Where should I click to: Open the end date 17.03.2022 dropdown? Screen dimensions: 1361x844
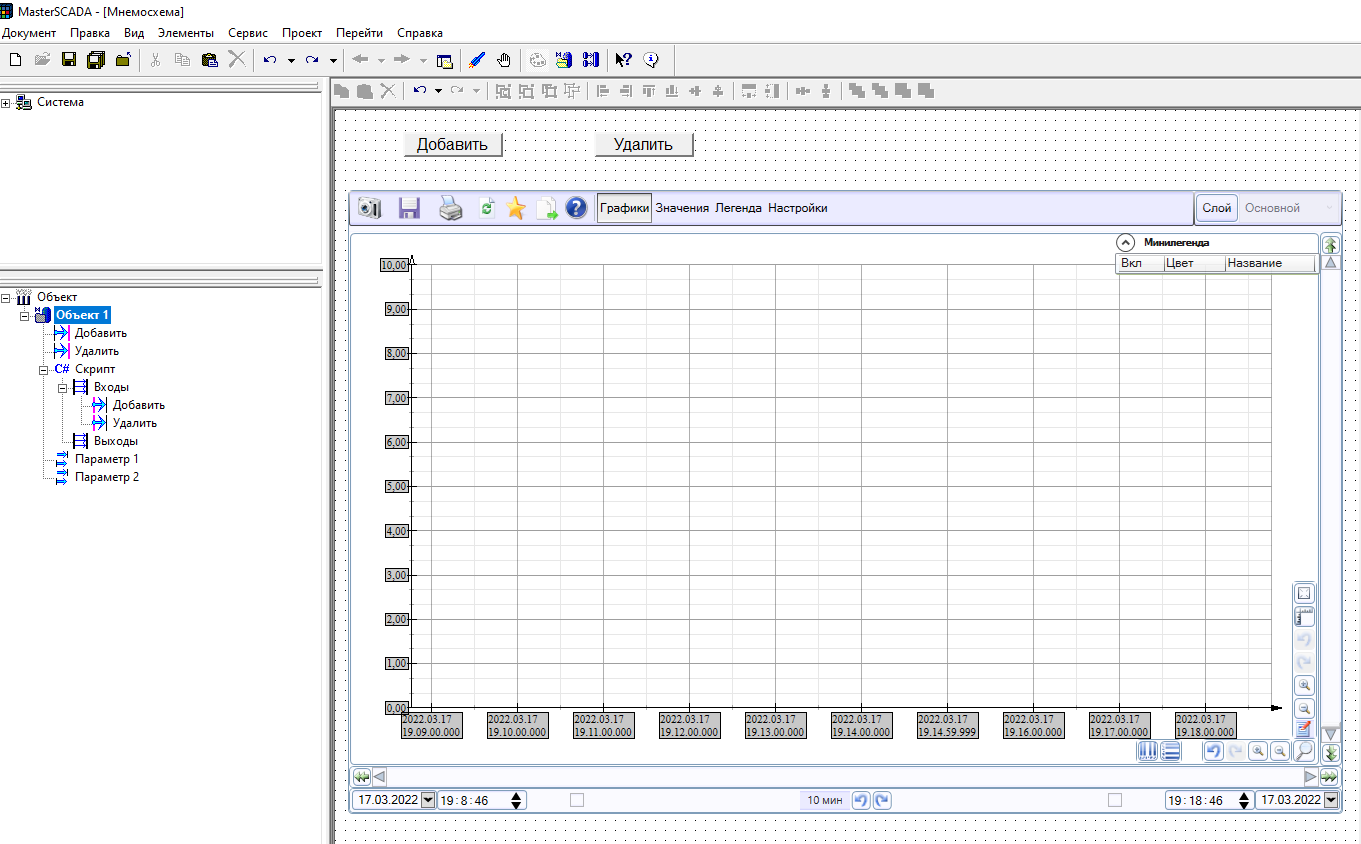coord(1330,800)
